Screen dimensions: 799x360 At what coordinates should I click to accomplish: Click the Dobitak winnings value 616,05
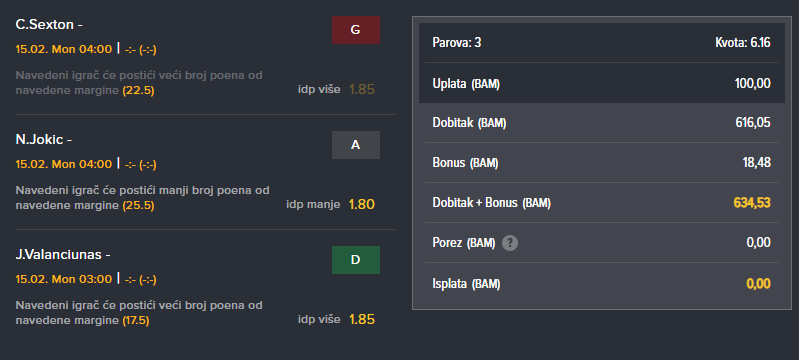[753, 123]
